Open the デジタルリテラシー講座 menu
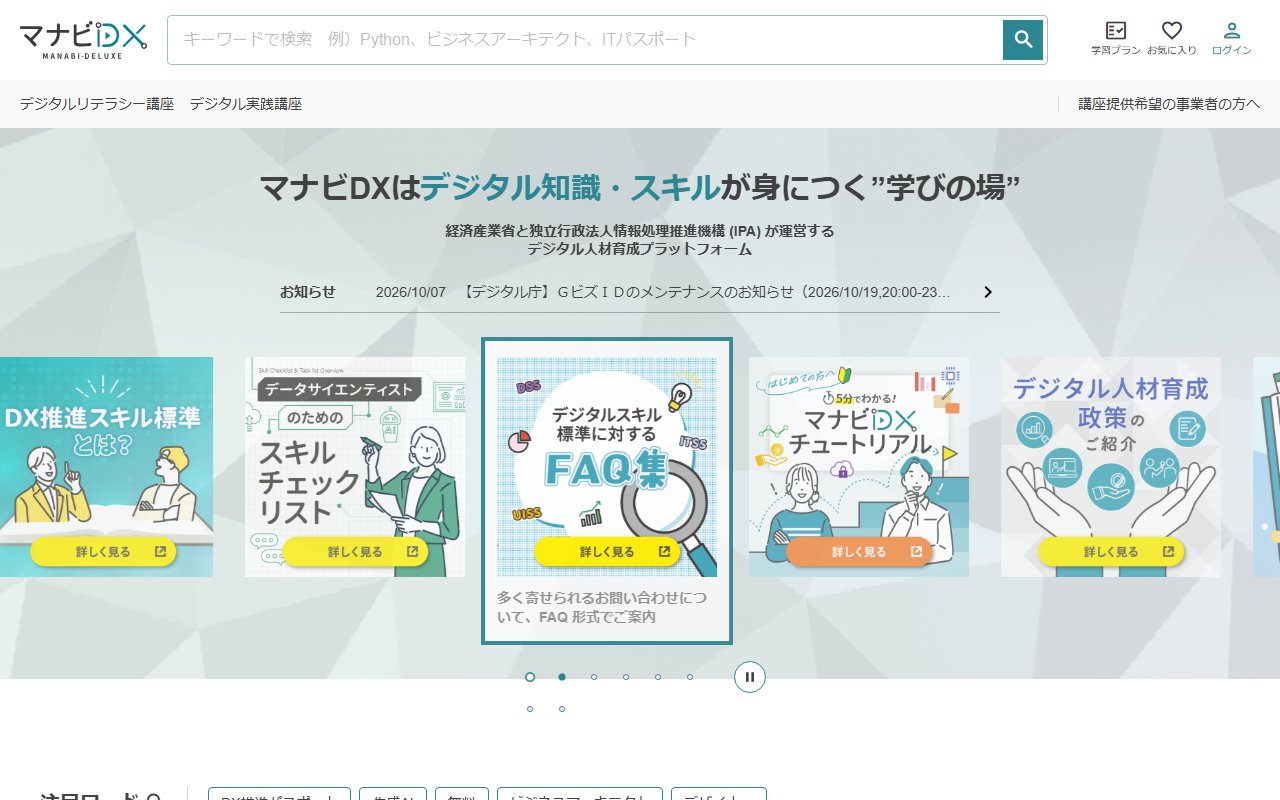 point(97,104)
